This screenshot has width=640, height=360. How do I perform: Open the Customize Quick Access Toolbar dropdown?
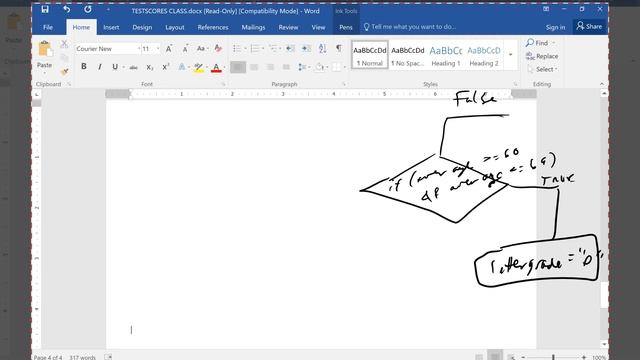click(x=108, y=9)
